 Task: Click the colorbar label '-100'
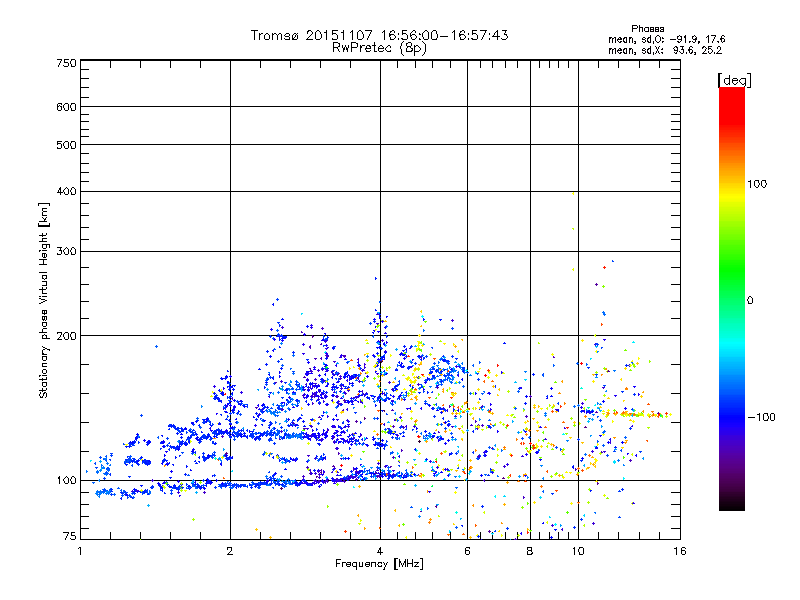761,417
